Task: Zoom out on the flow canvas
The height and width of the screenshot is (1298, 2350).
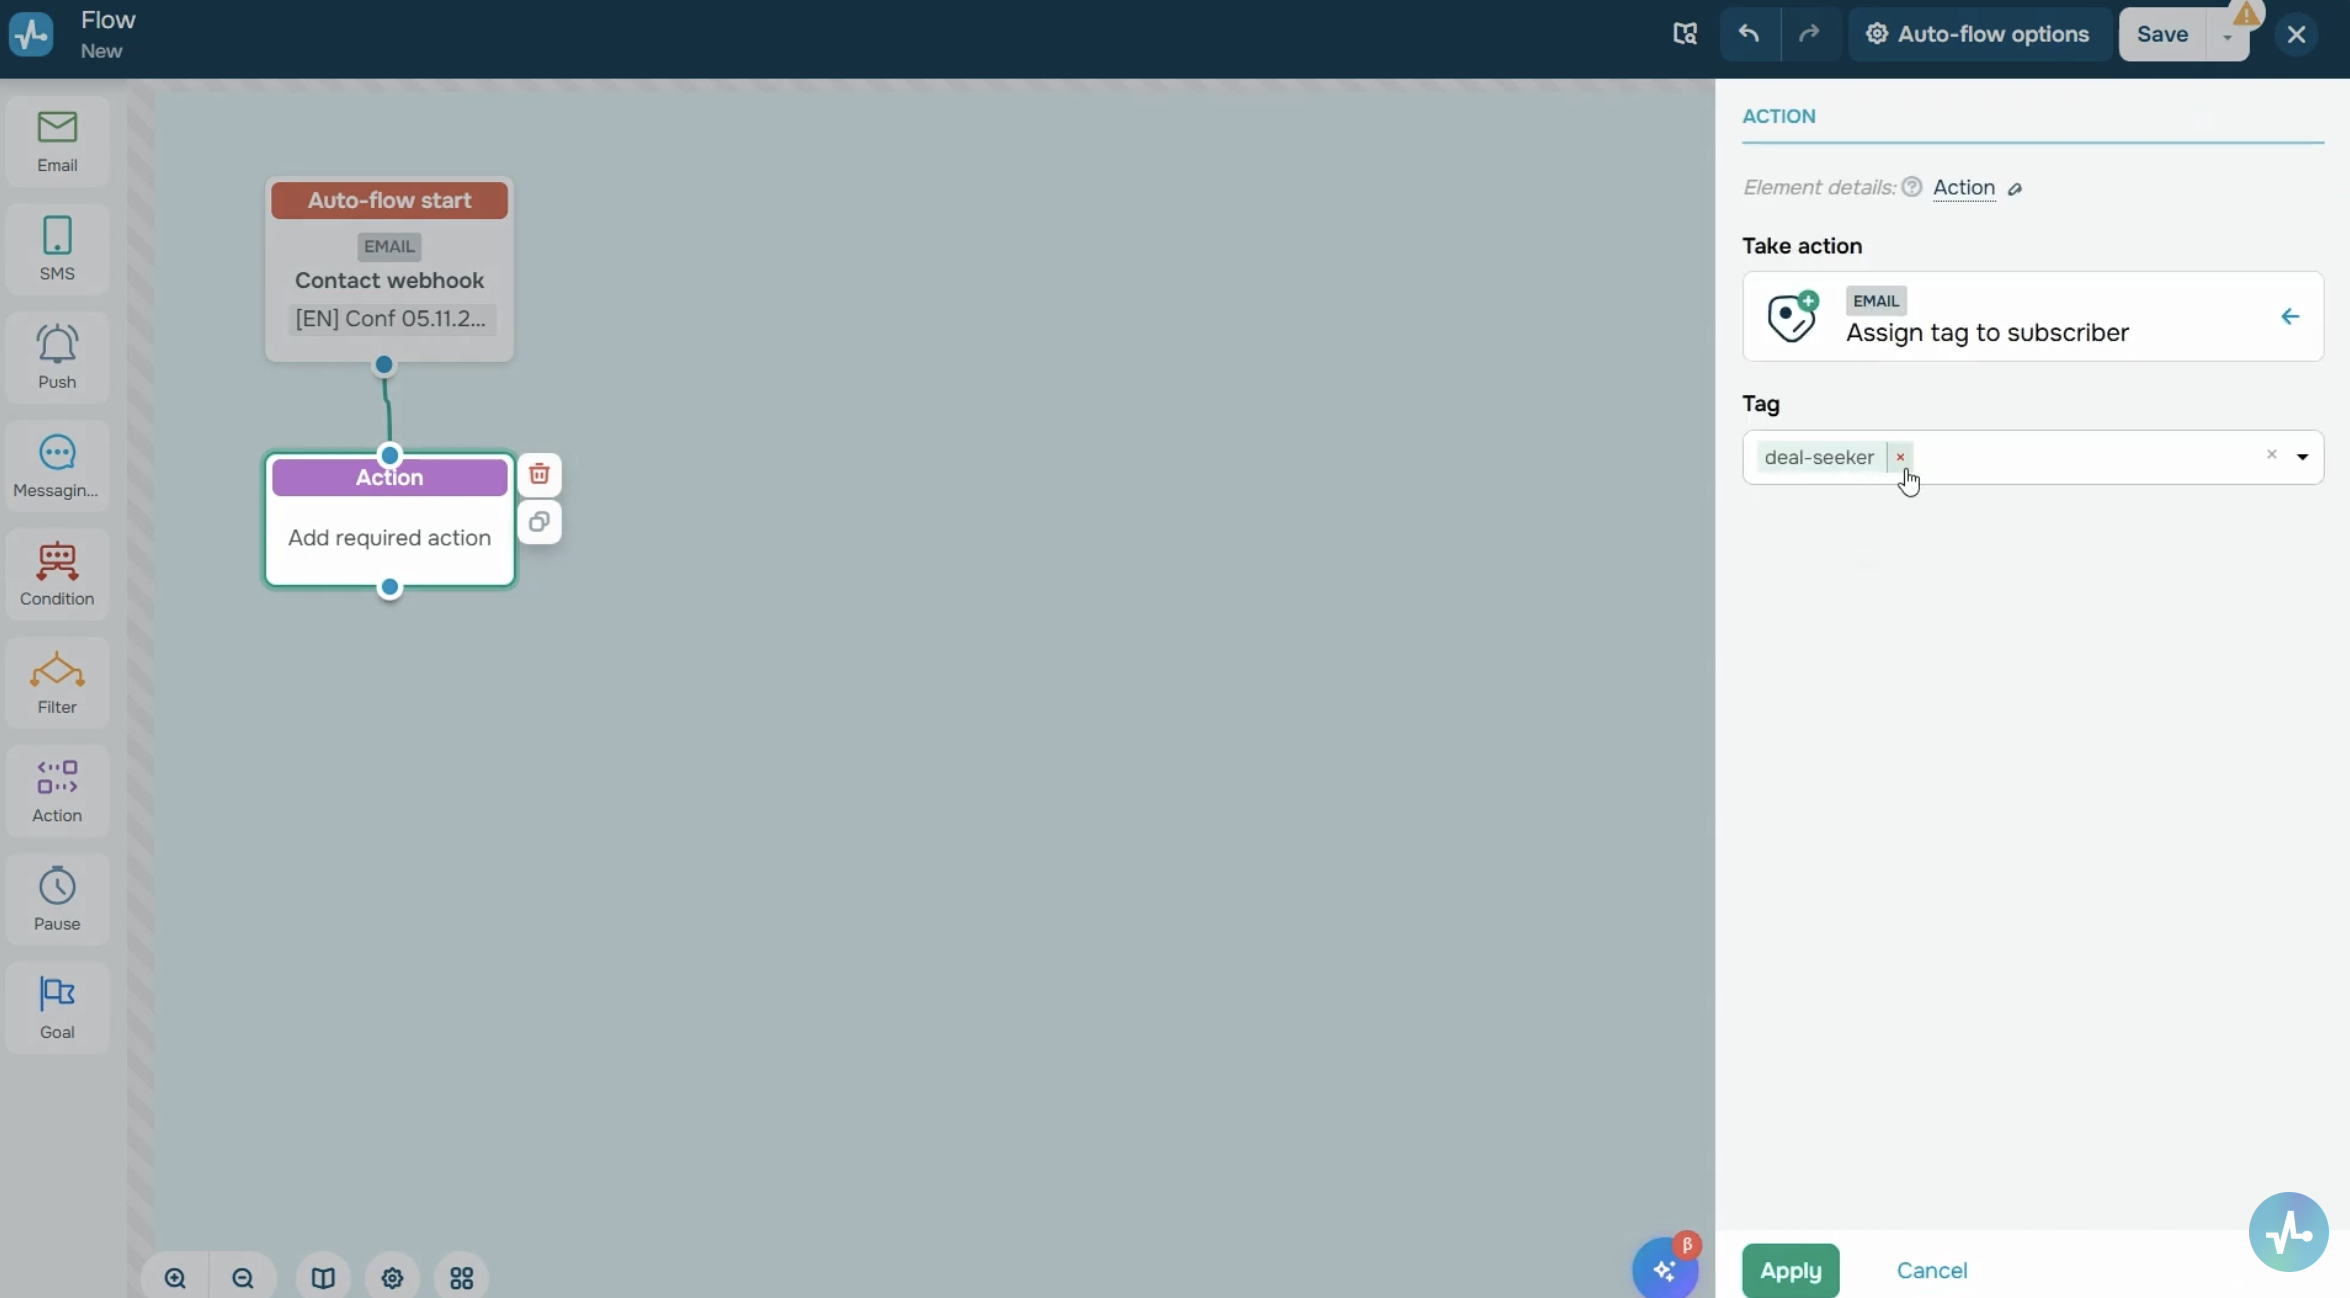Action: [243, 1277]
